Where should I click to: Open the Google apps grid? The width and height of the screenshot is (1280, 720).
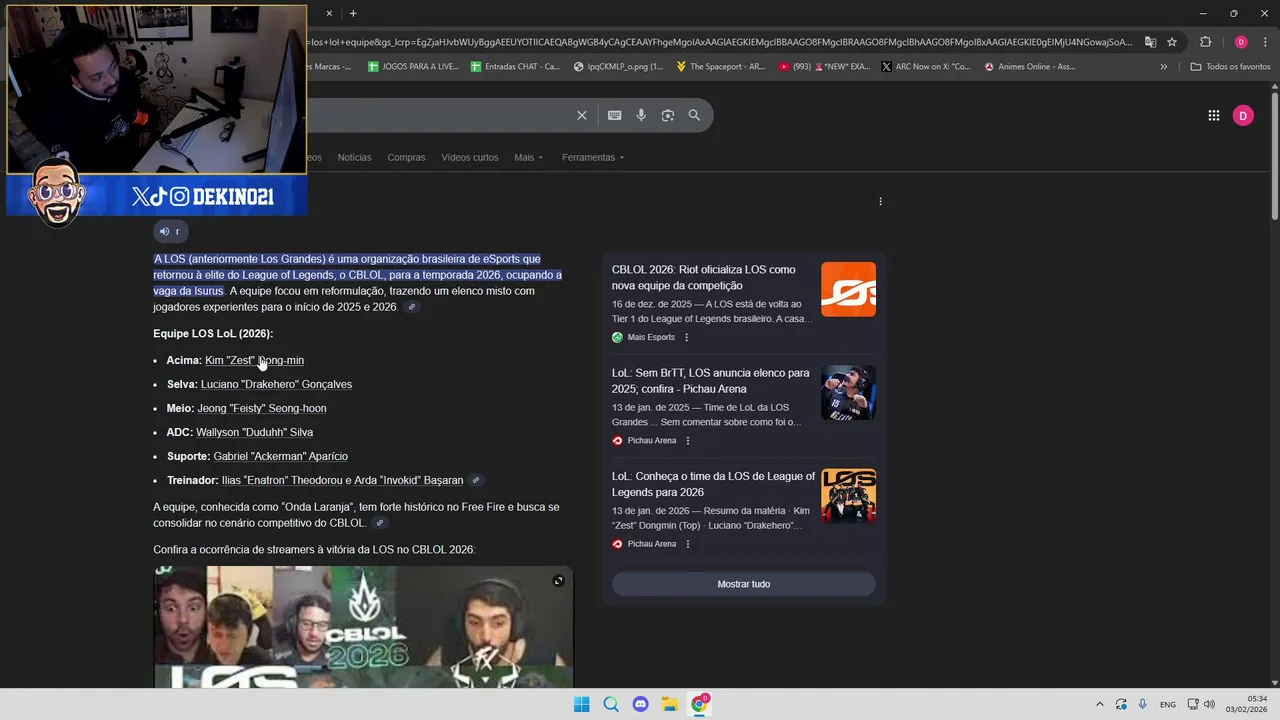click(x=1213, y=115)
